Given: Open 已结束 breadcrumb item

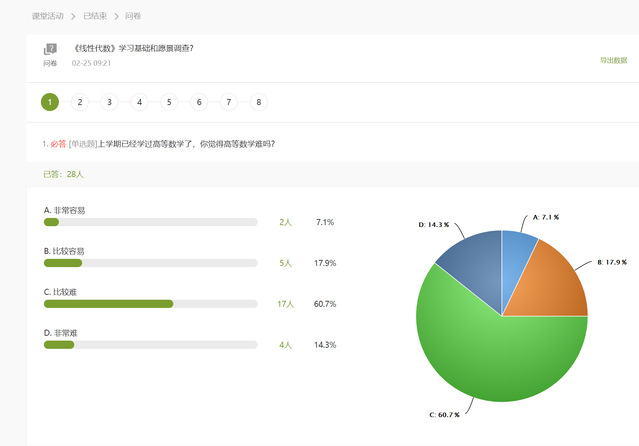Looking at the screenshot, I should (x=97, y=16).
